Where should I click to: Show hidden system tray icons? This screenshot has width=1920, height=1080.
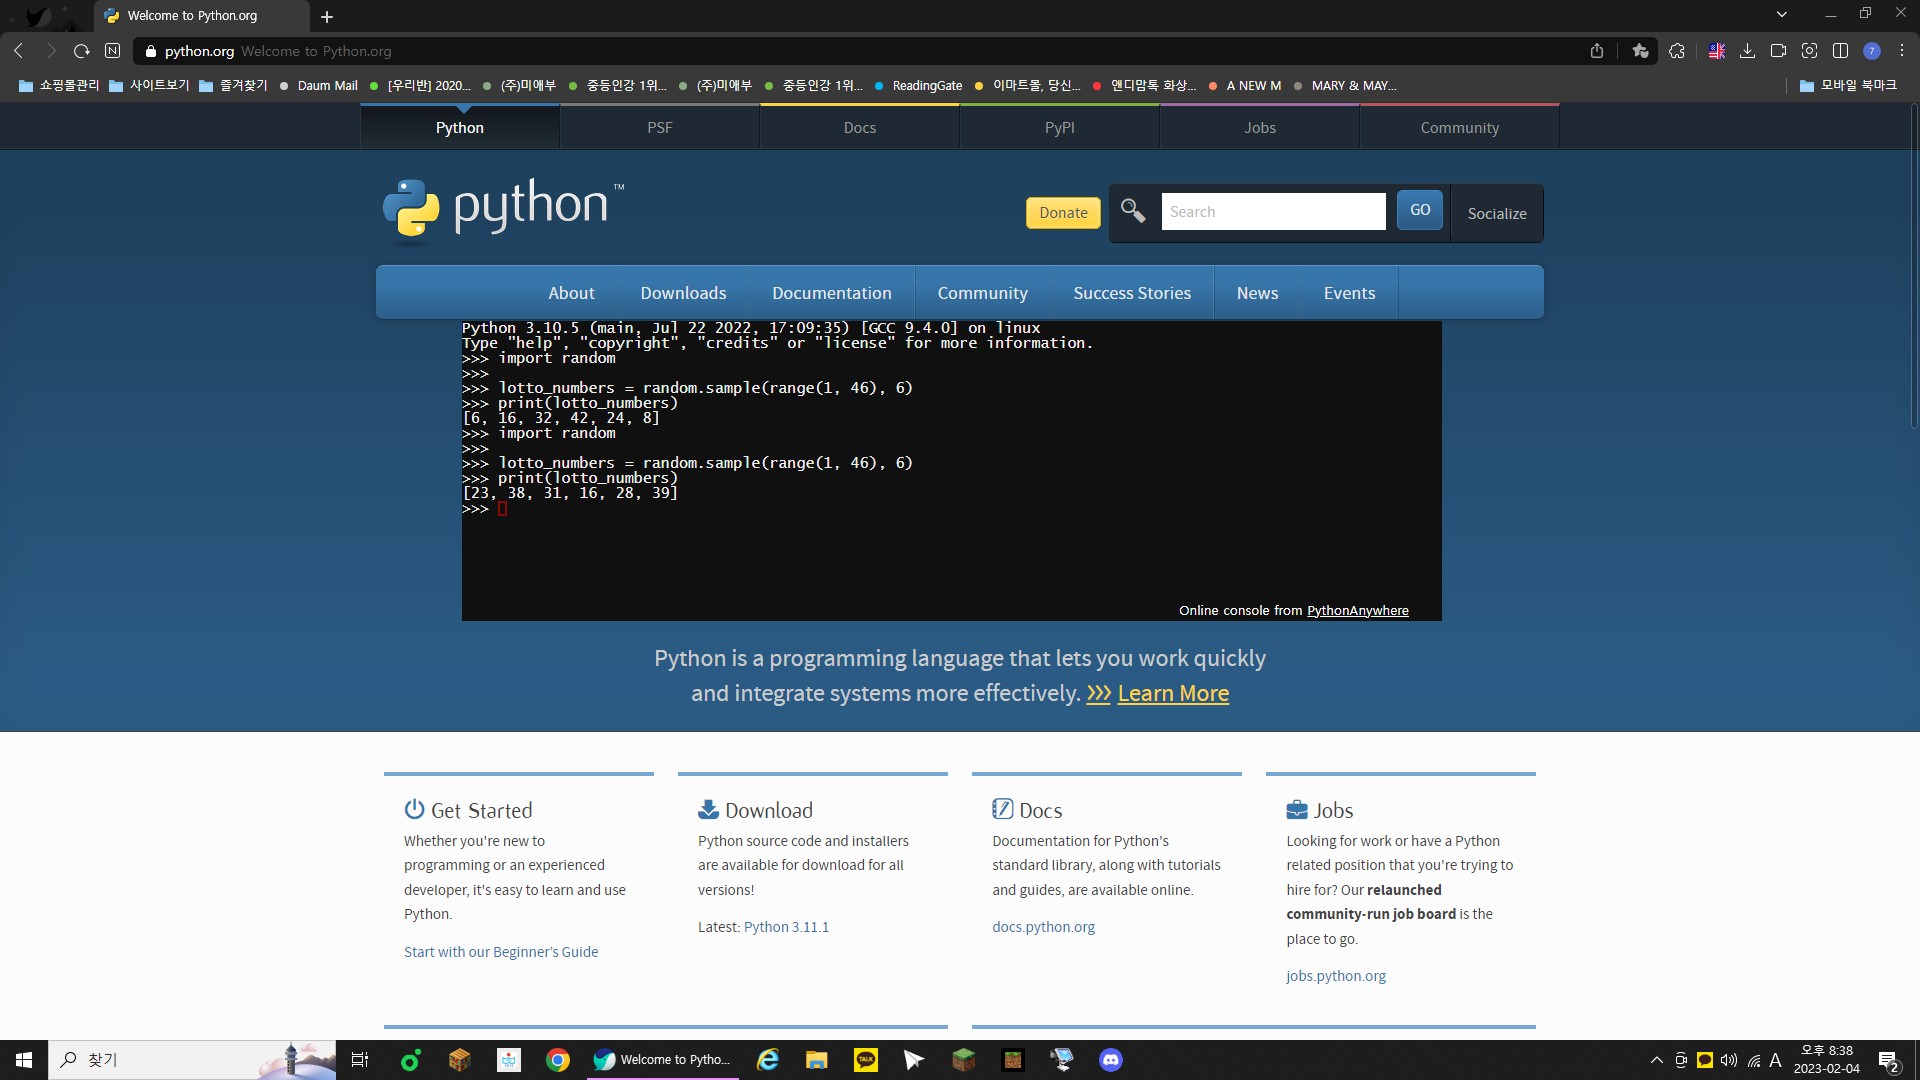[1657, 1060]
